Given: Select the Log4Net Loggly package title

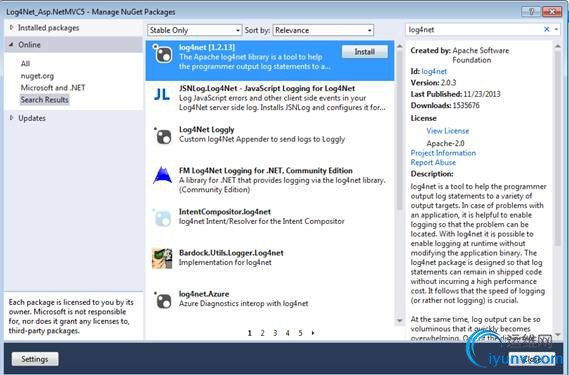Looking at the screenshot, I should (x=206, y=130).
